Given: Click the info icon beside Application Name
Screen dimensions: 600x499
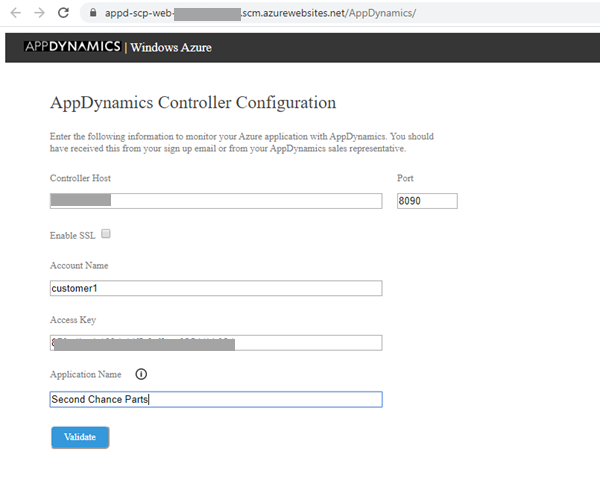Looking at the screenshot, I should pos(140,375).
